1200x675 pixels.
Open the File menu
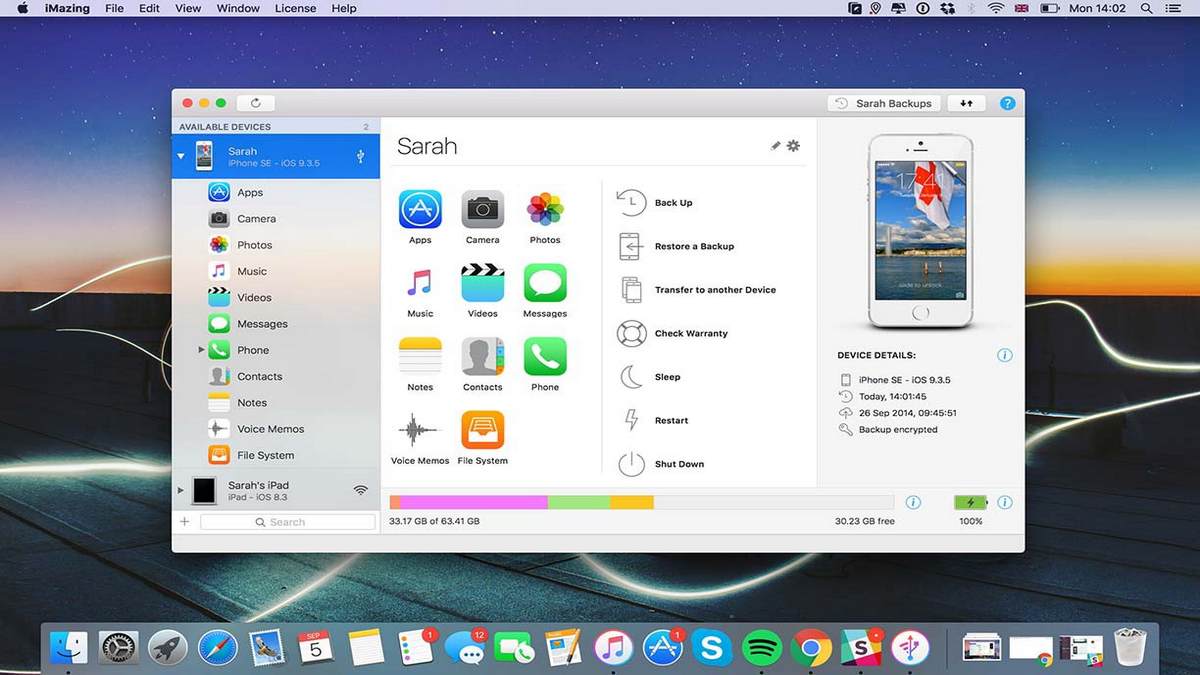(114, 8)
